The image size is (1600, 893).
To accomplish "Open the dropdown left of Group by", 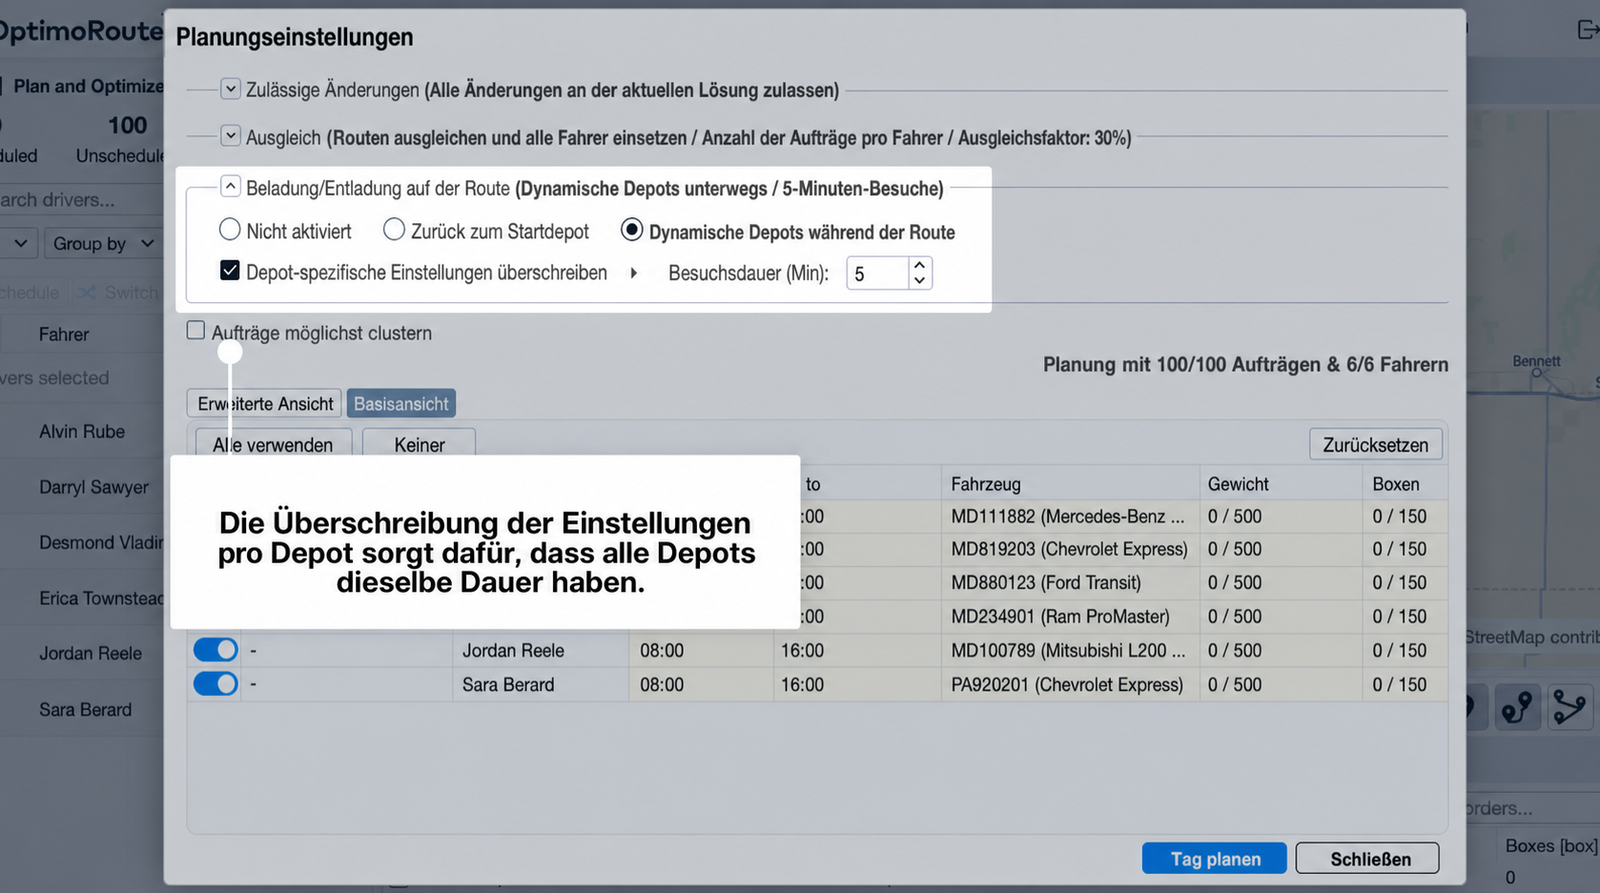I will tap(18, 243).
